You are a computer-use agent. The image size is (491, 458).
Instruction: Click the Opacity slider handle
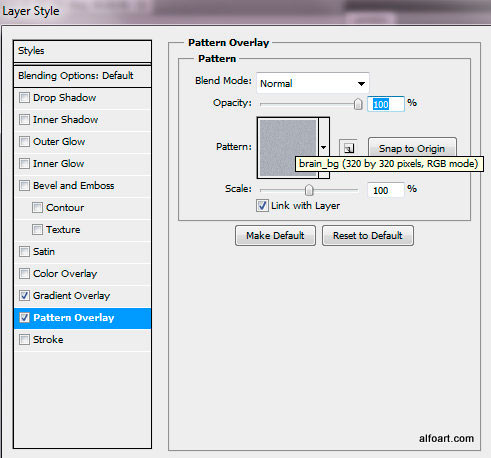[x=358, y=104]
